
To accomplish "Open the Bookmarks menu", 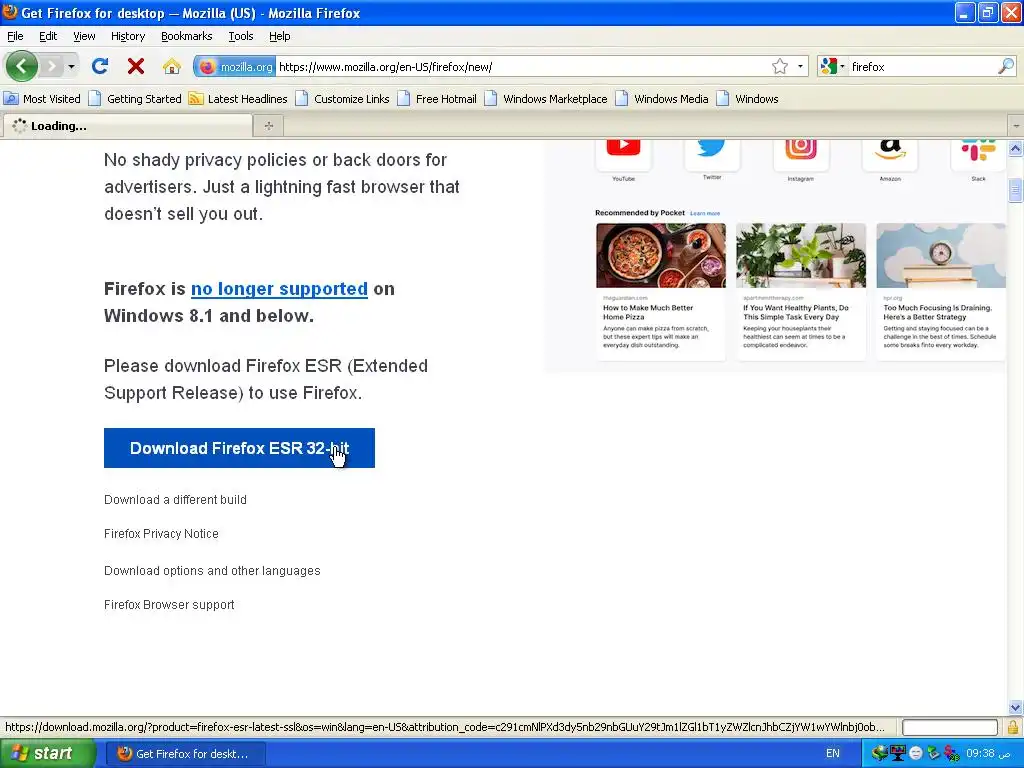I will [186, 36].
